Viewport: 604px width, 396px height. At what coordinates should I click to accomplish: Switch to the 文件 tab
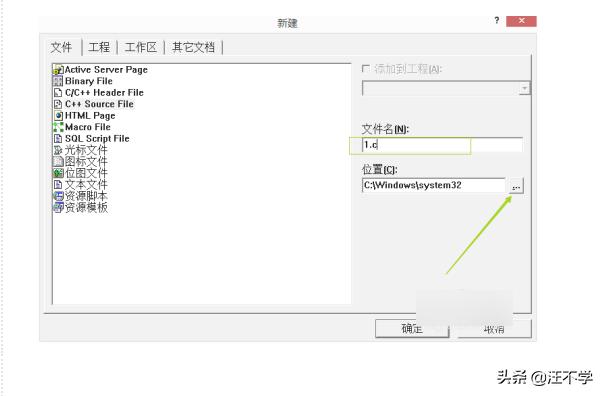point(62,47)
